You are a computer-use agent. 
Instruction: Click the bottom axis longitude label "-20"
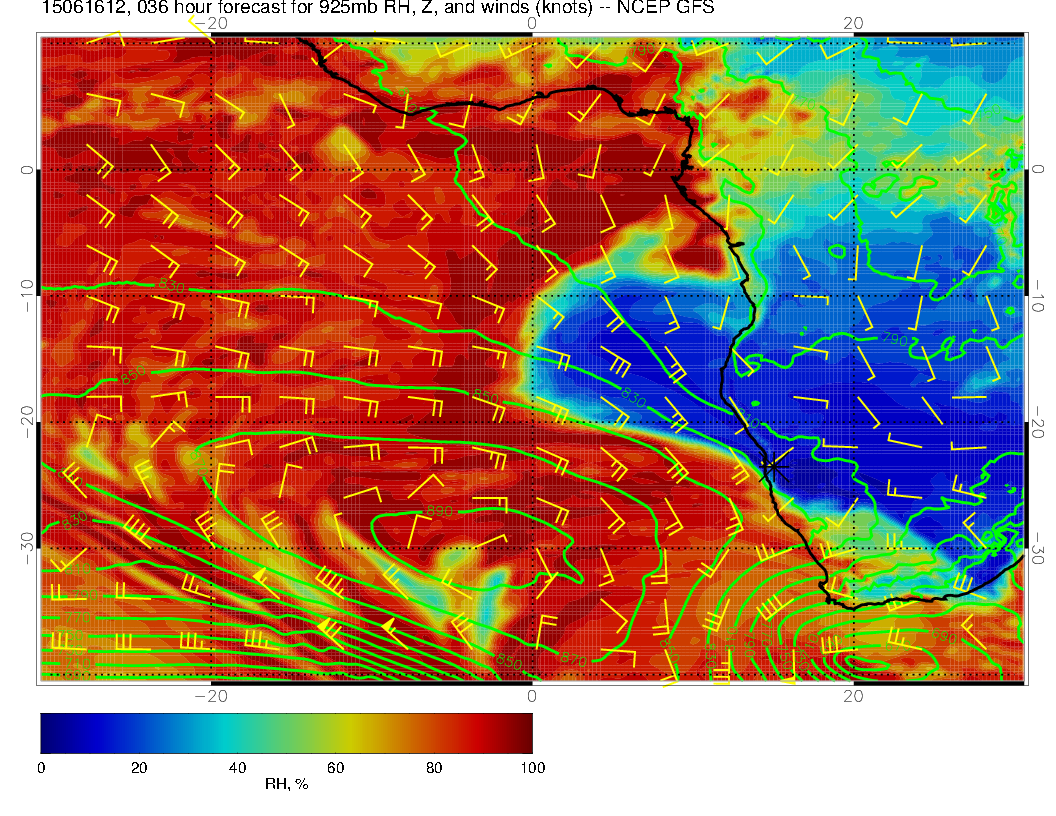212,695
